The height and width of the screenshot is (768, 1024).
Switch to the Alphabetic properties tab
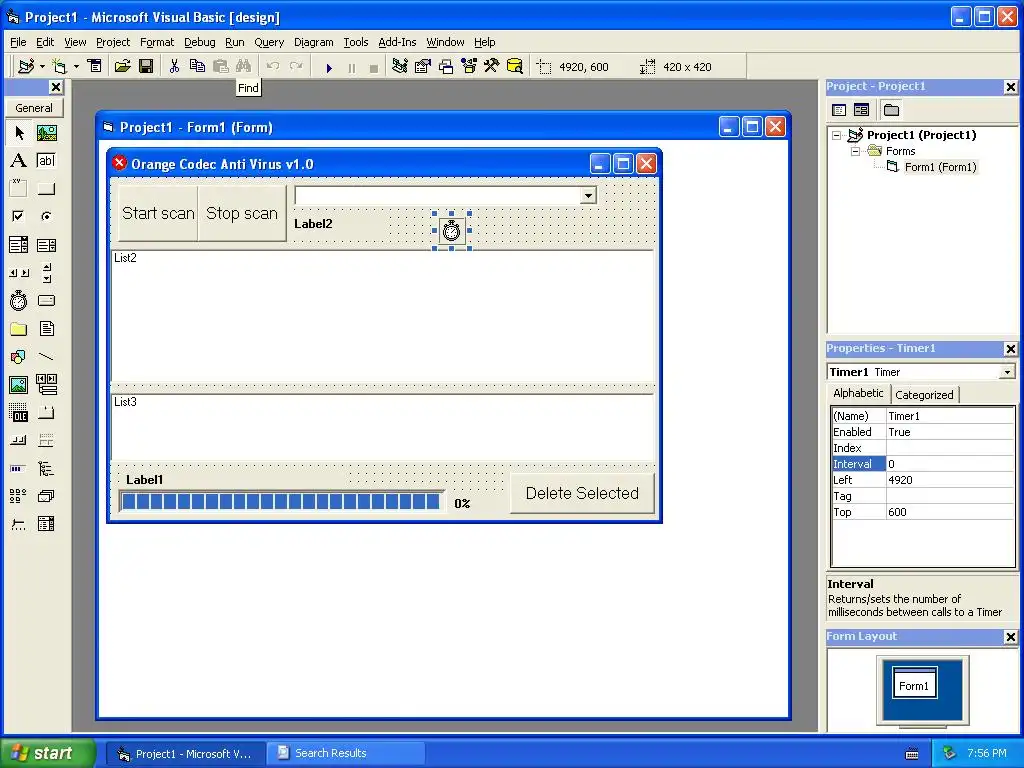point(858,393)
